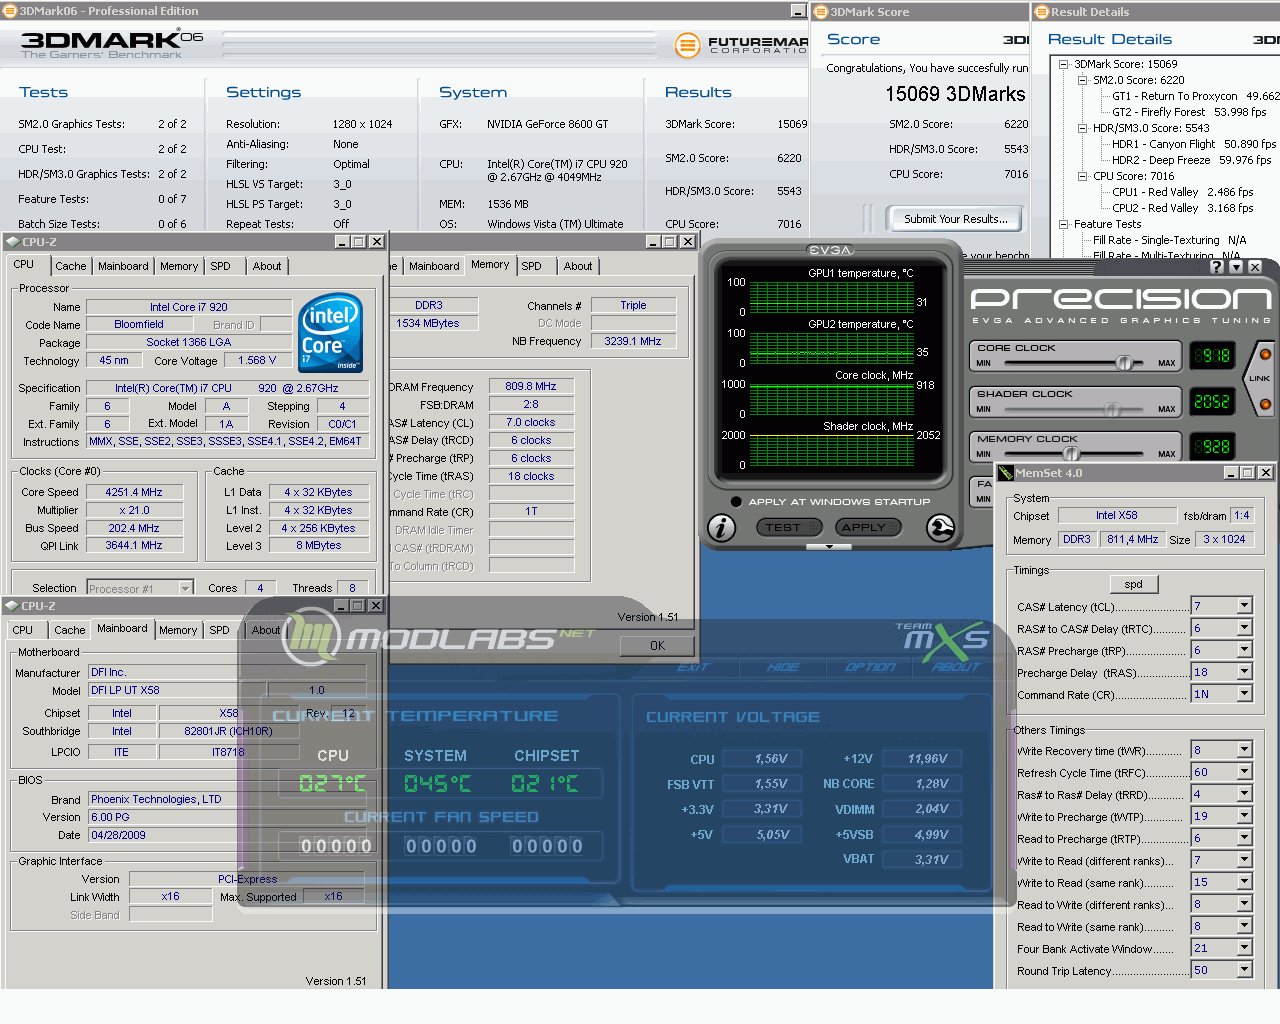Click HIDE in the hardware monitor

782,667
